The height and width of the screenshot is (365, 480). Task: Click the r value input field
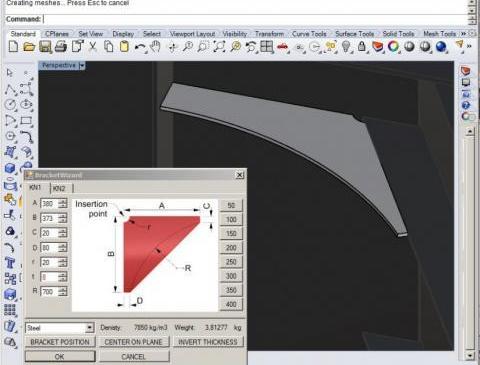[49, 262]
